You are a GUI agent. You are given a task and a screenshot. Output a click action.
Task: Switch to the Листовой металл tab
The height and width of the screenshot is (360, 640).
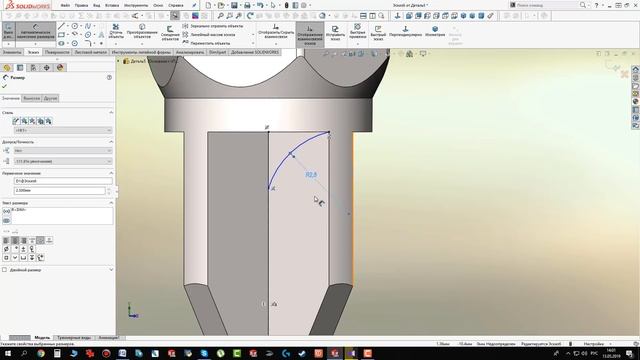(91, 52)
